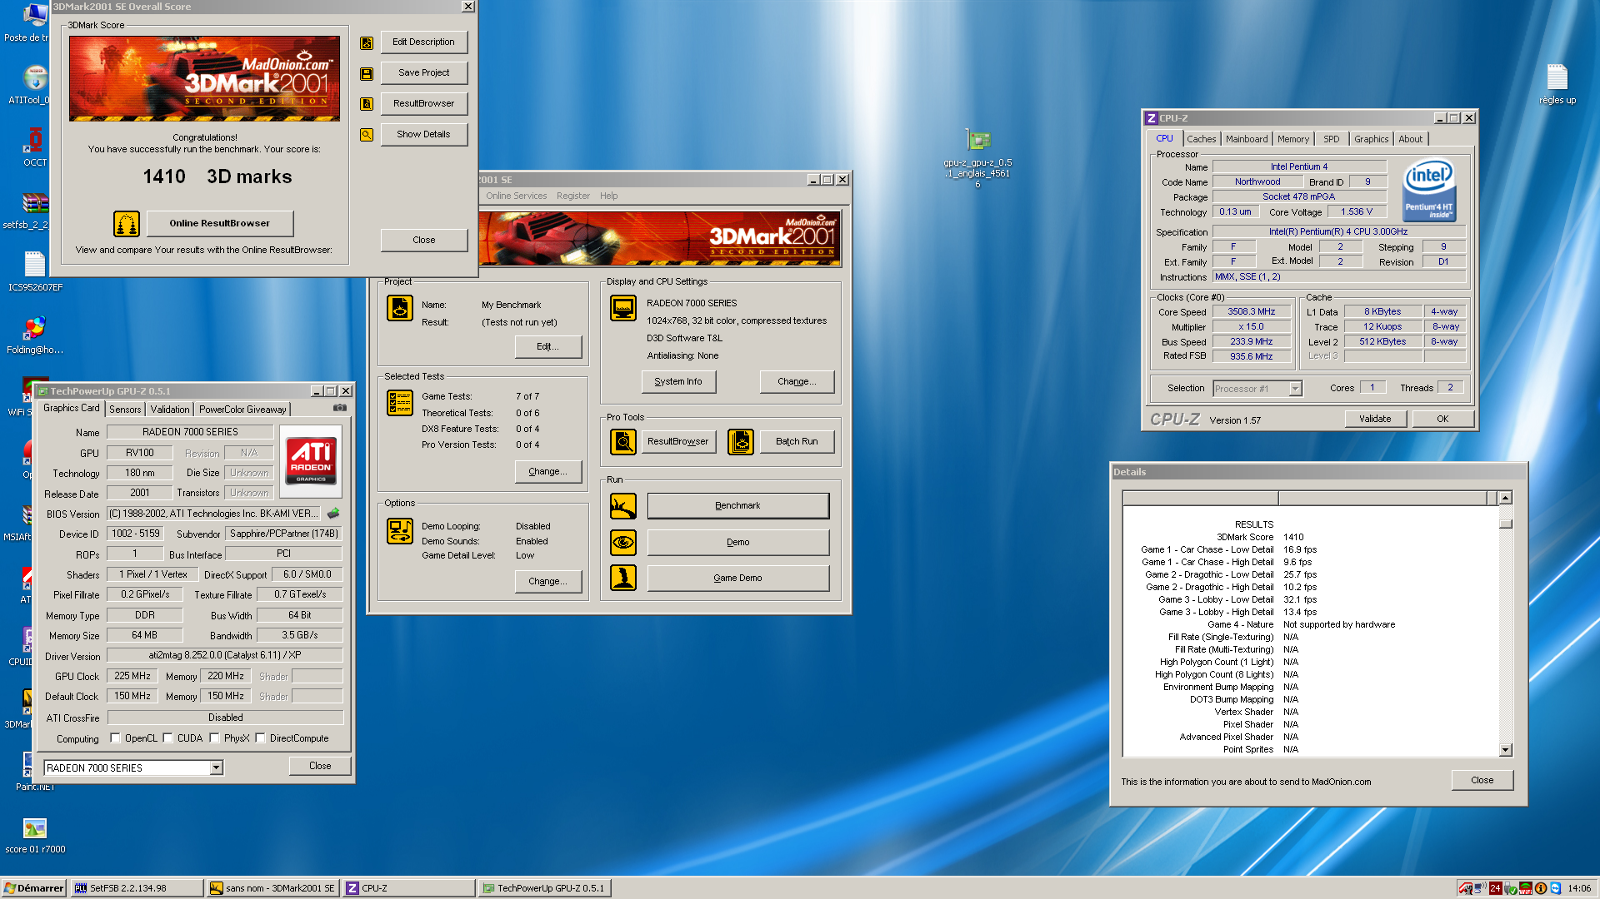Click Change under Options in 3DMark

click(x=548, y=581)
